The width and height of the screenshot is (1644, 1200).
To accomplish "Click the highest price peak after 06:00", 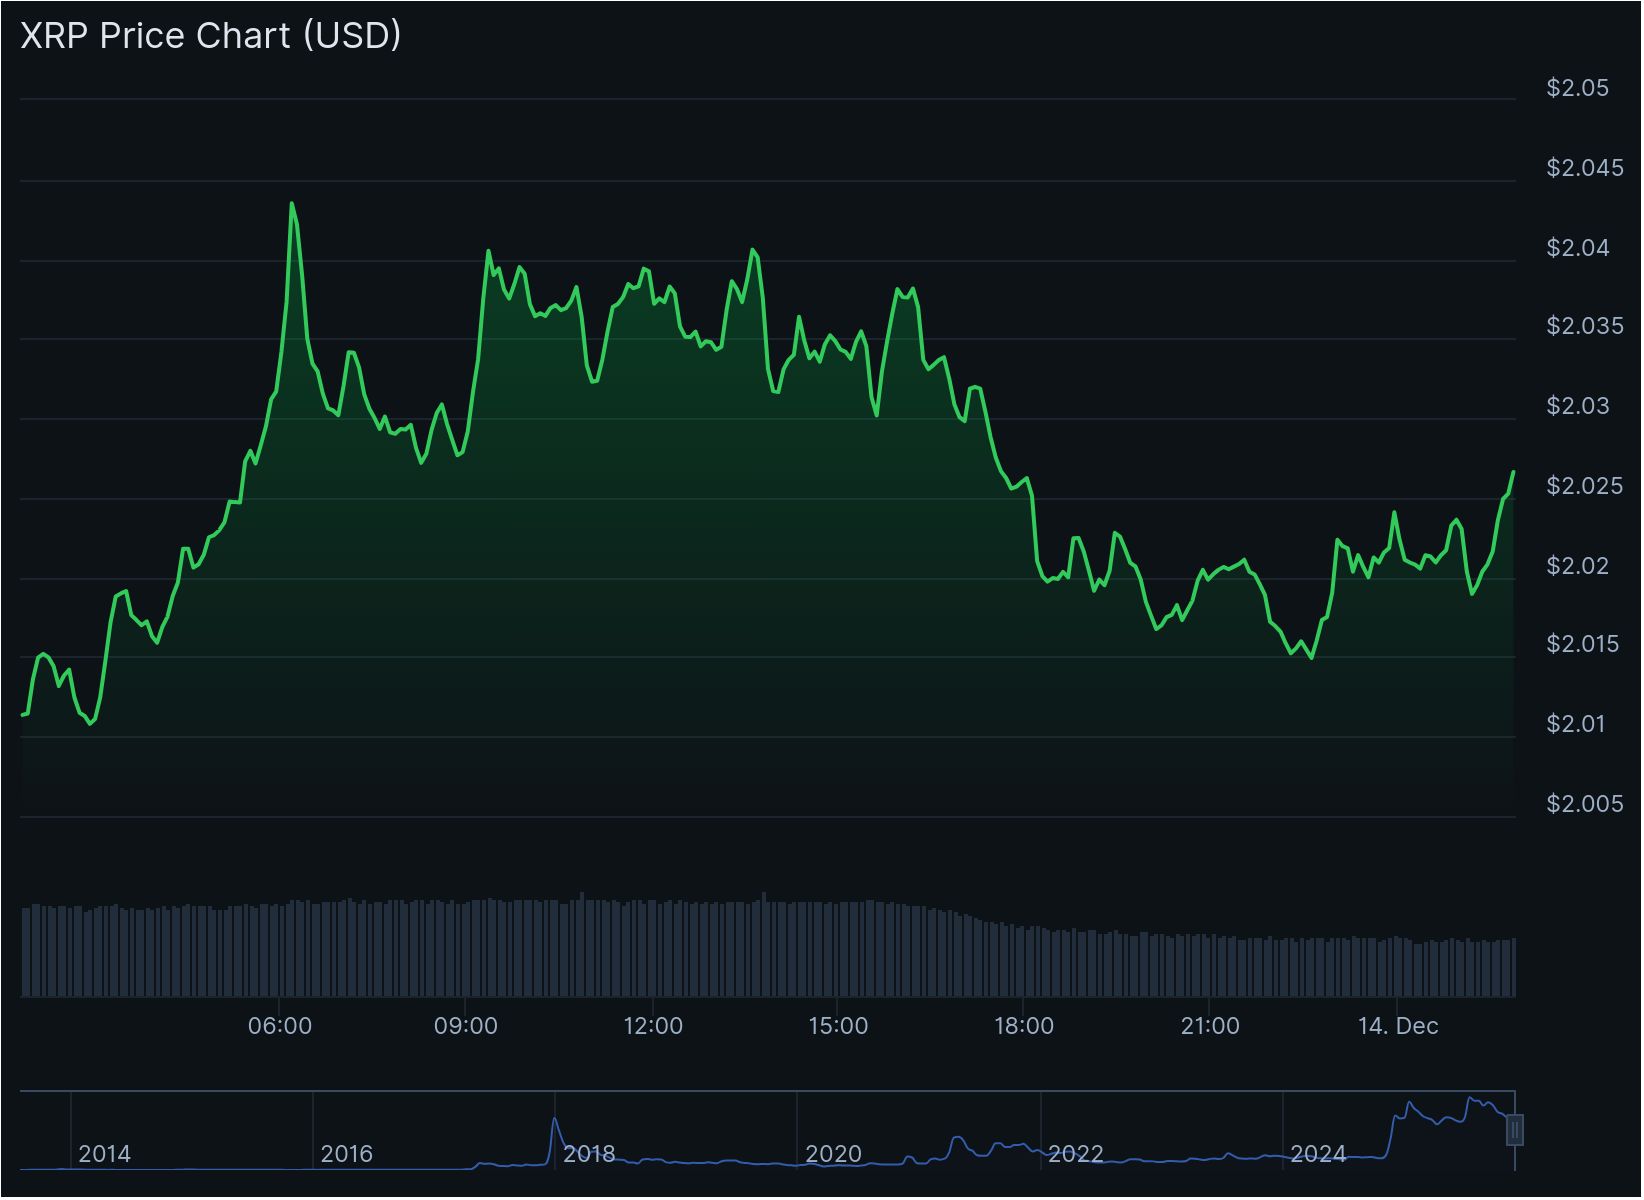I will pos(292,204).
